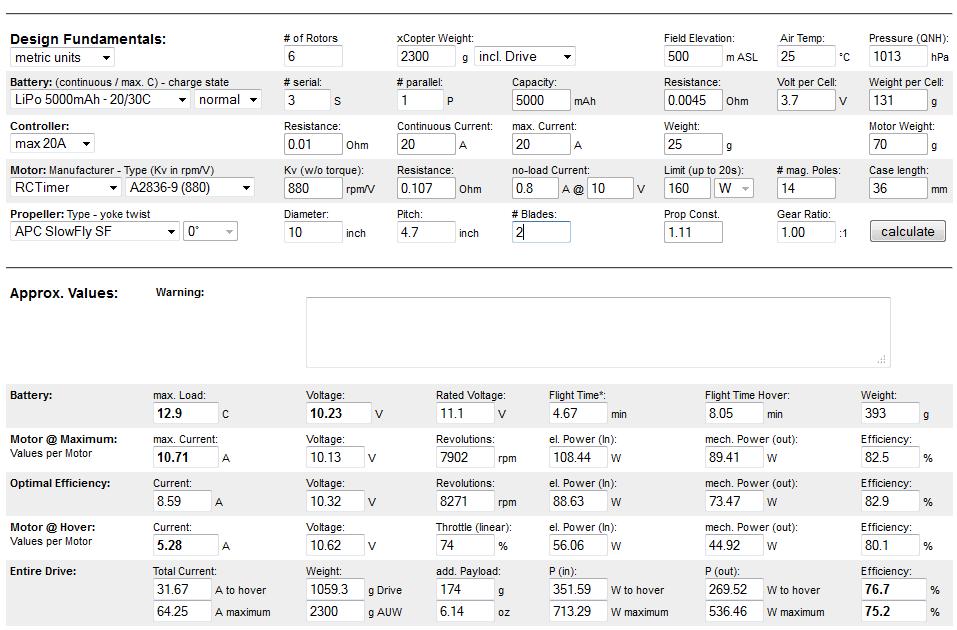Open the A2836-9 (880) motor type dropdown
The image size is (957, 630).
pyautogui.click(x=190, y=187)
